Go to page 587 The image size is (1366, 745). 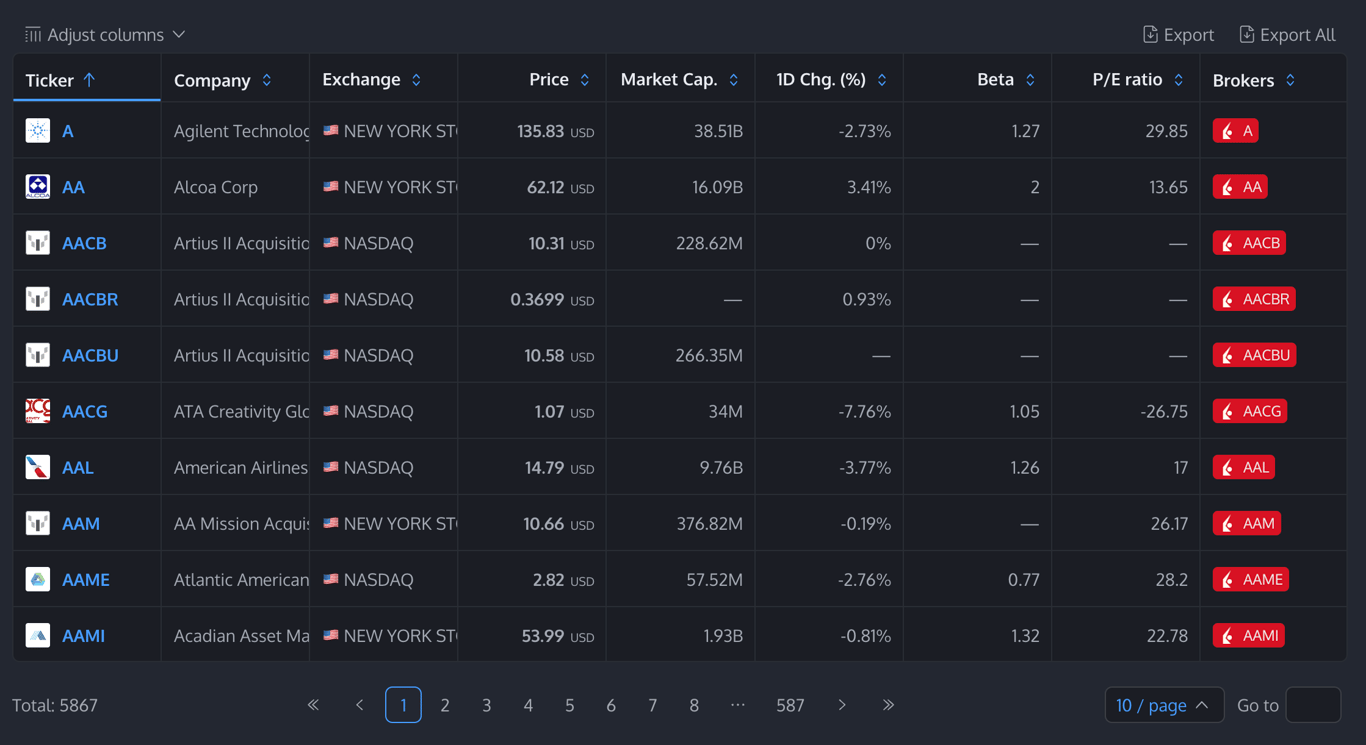[790, 705]
